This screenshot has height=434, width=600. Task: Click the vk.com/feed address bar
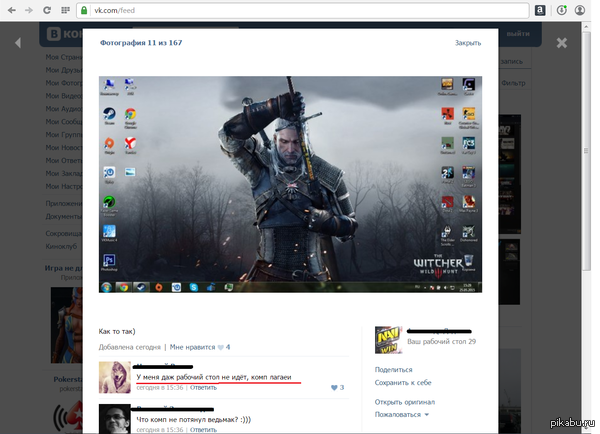[300, 10]
